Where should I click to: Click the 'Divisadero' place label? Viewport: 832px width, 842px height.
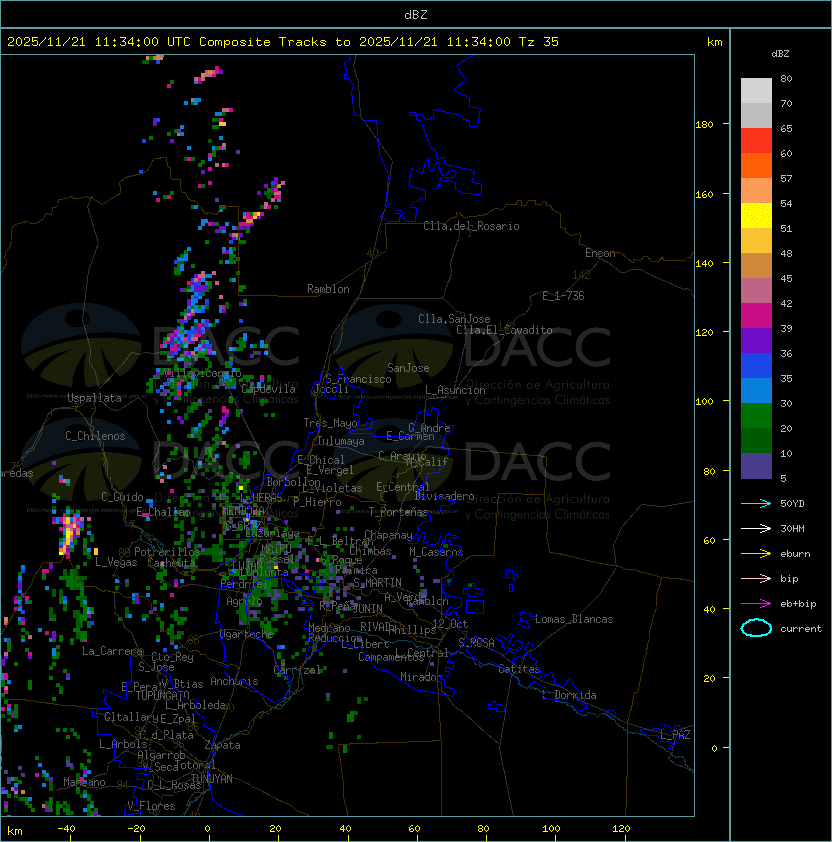[444, 496]
